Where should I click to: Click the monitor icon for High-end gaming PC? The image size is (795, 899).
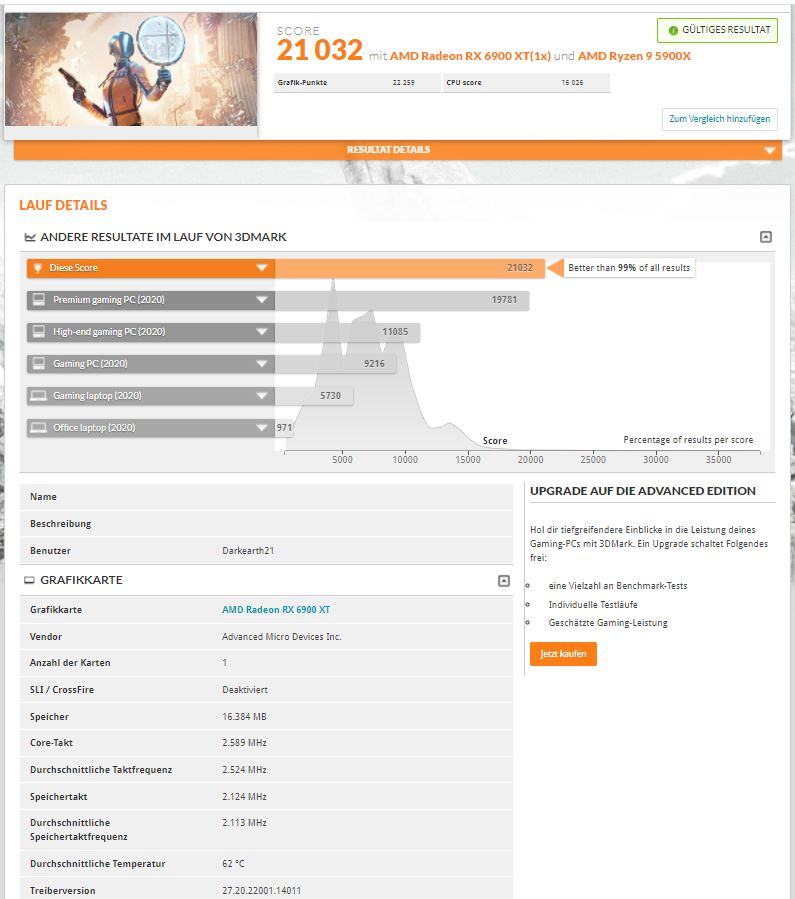(39, 331)
